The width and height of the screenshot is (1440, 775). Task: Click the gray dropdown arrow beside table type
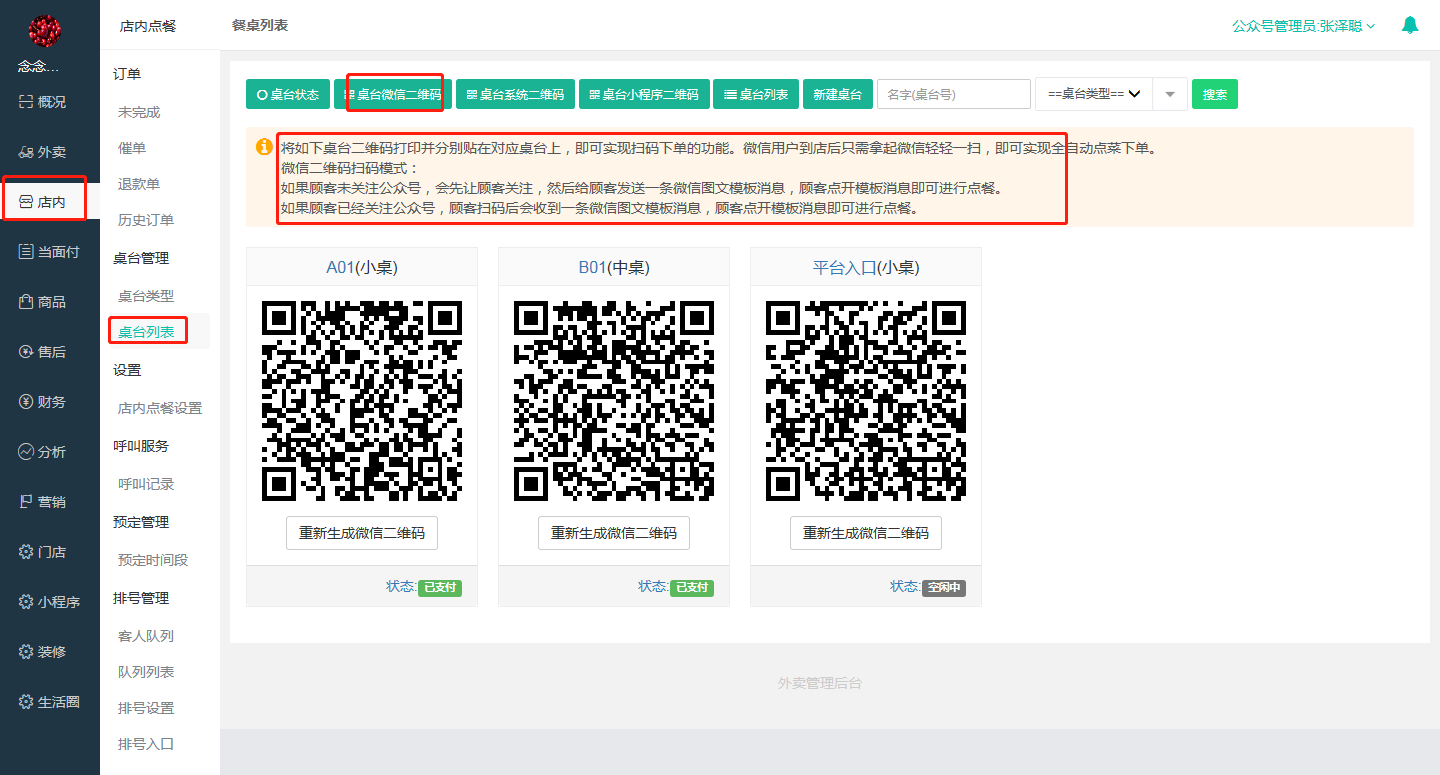pyautogui.click(x=1170, y=94)
